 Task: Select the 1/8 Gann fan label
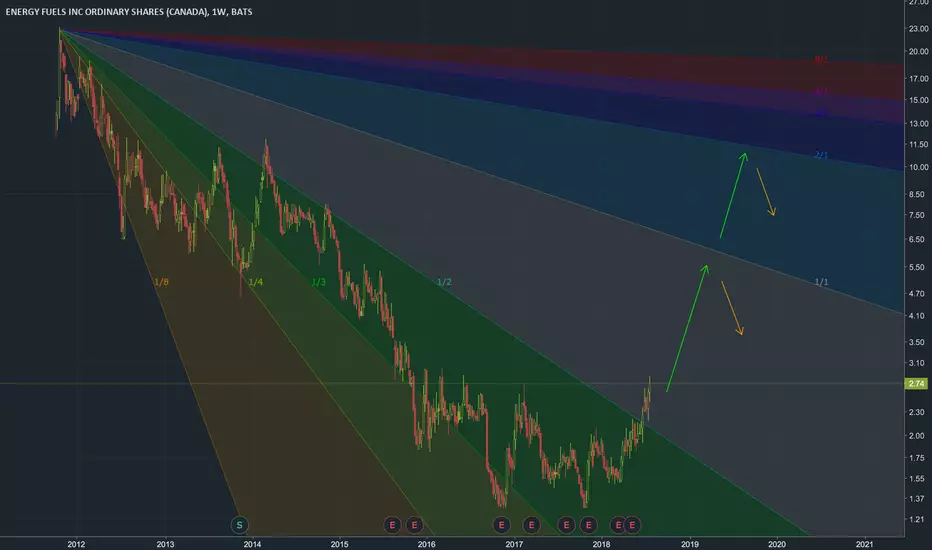[x=161, y=282]
